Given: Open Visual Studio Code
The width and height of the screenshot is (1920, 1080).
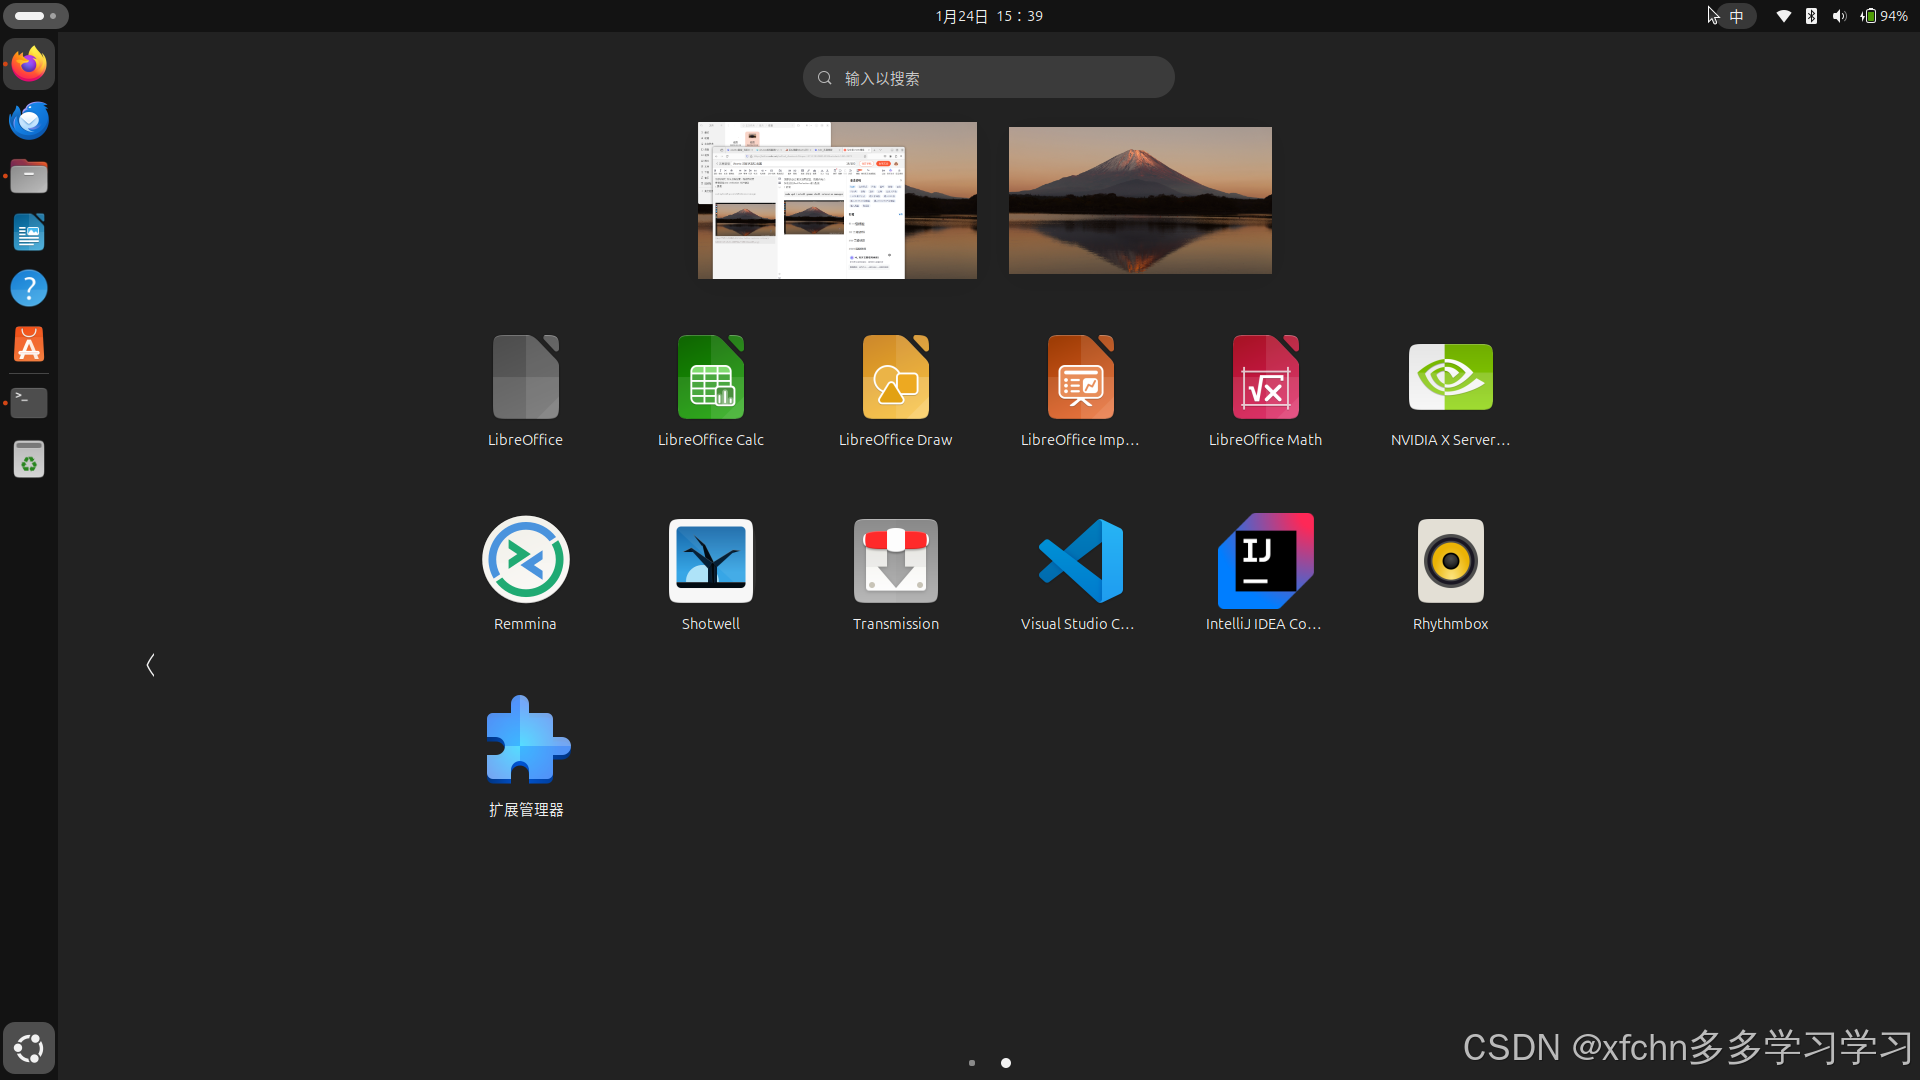Looking at the screenshot, I should point(1080,574).
